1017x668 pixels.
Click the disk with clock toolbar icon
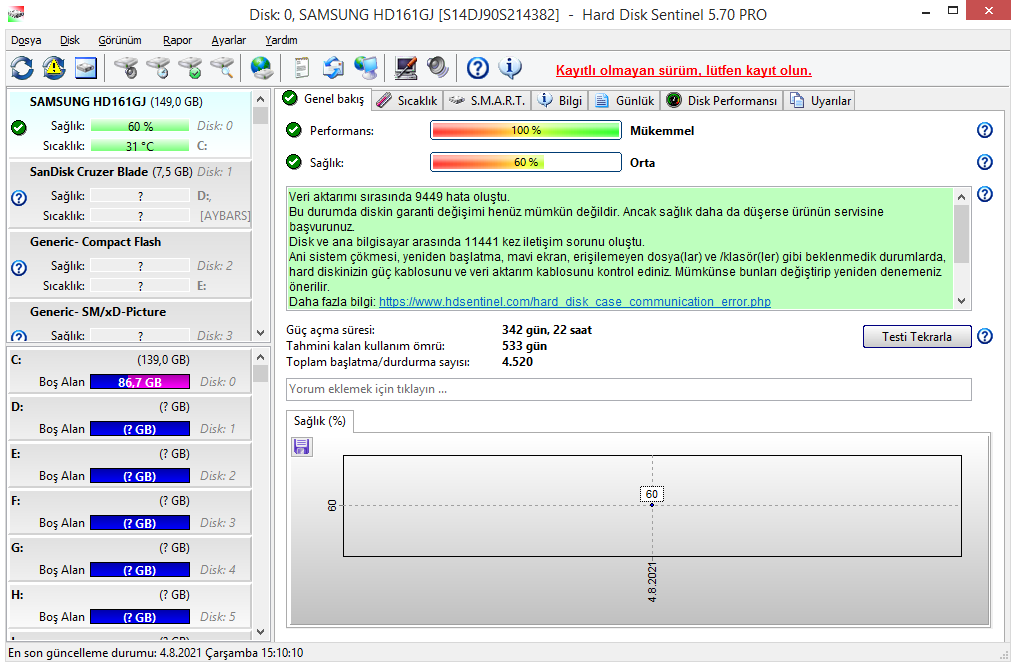tap(158, 67)
